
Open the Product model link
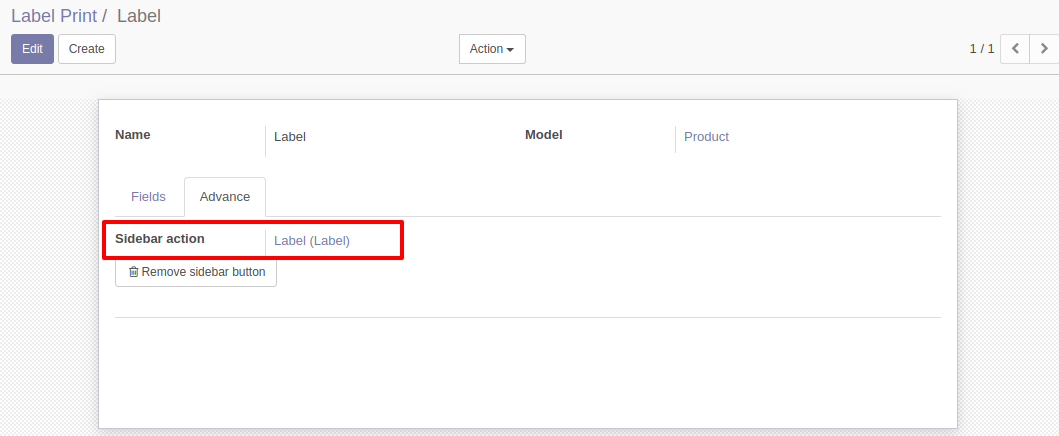coord(706,137)
